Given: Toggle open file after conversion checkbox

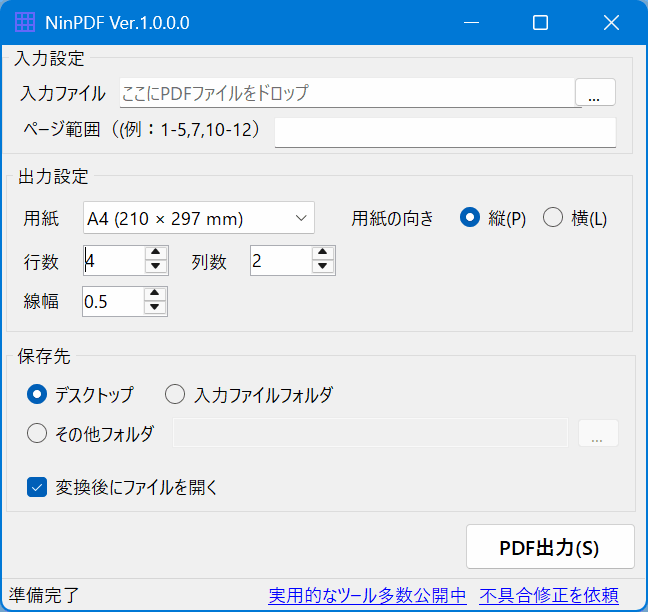Looking at the screenshot, I should pos(37,488).
